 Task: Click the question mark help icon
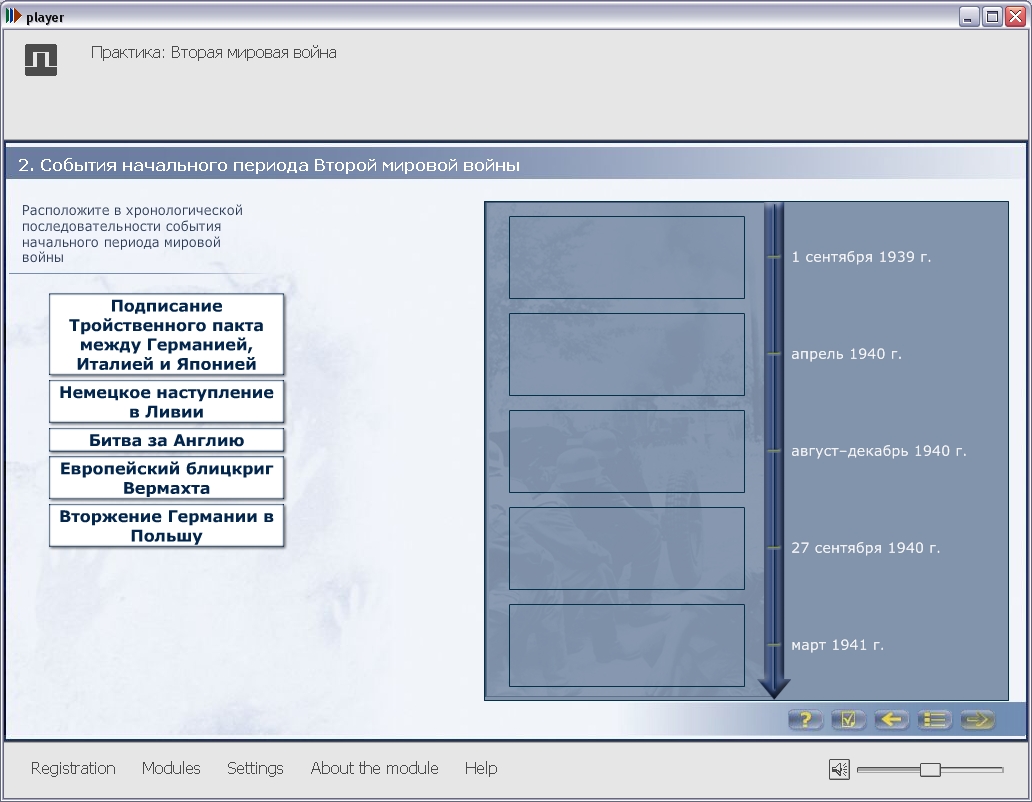tap(805, 720)
